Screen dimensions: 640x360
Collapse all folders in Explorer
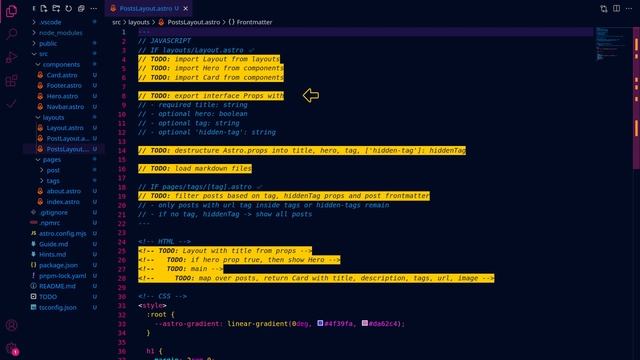(81, 9)
